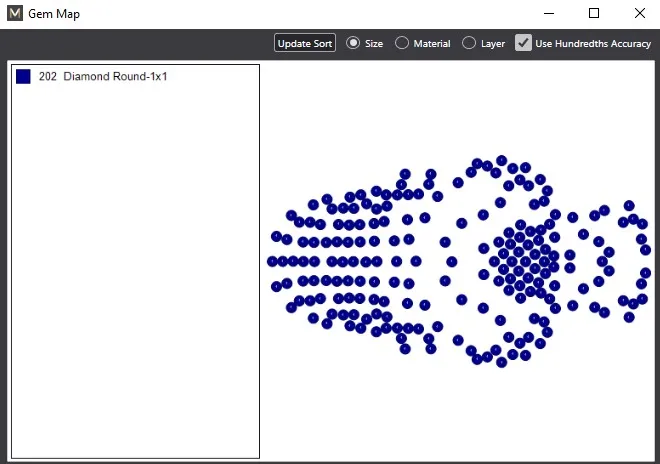The image size is (660, 464).
Task: Toggle the Use Hundredths Accuracy checkbox
Action: coord(523,43)
